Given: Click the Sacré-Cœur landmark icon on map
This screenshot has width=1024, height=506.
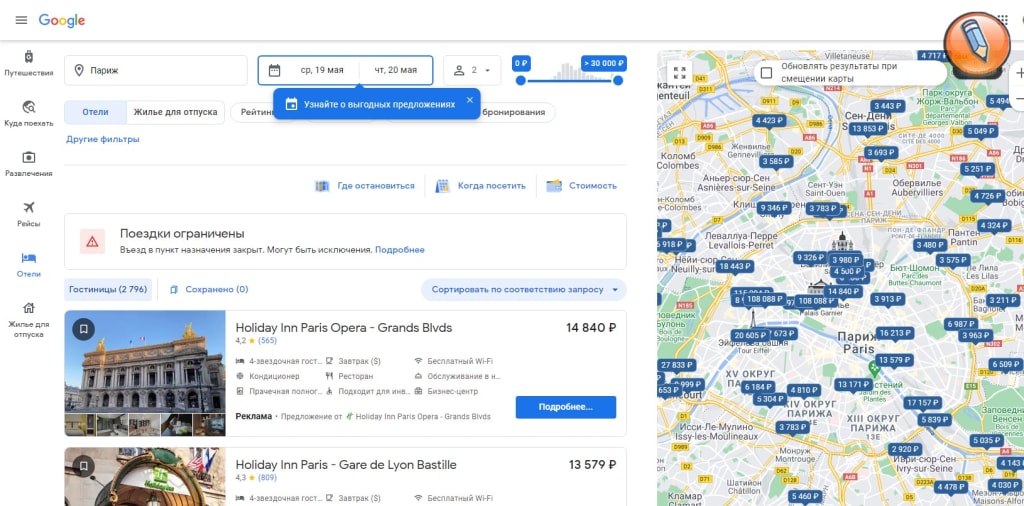Looking at the screenshot, I should (x=842, y=242).
